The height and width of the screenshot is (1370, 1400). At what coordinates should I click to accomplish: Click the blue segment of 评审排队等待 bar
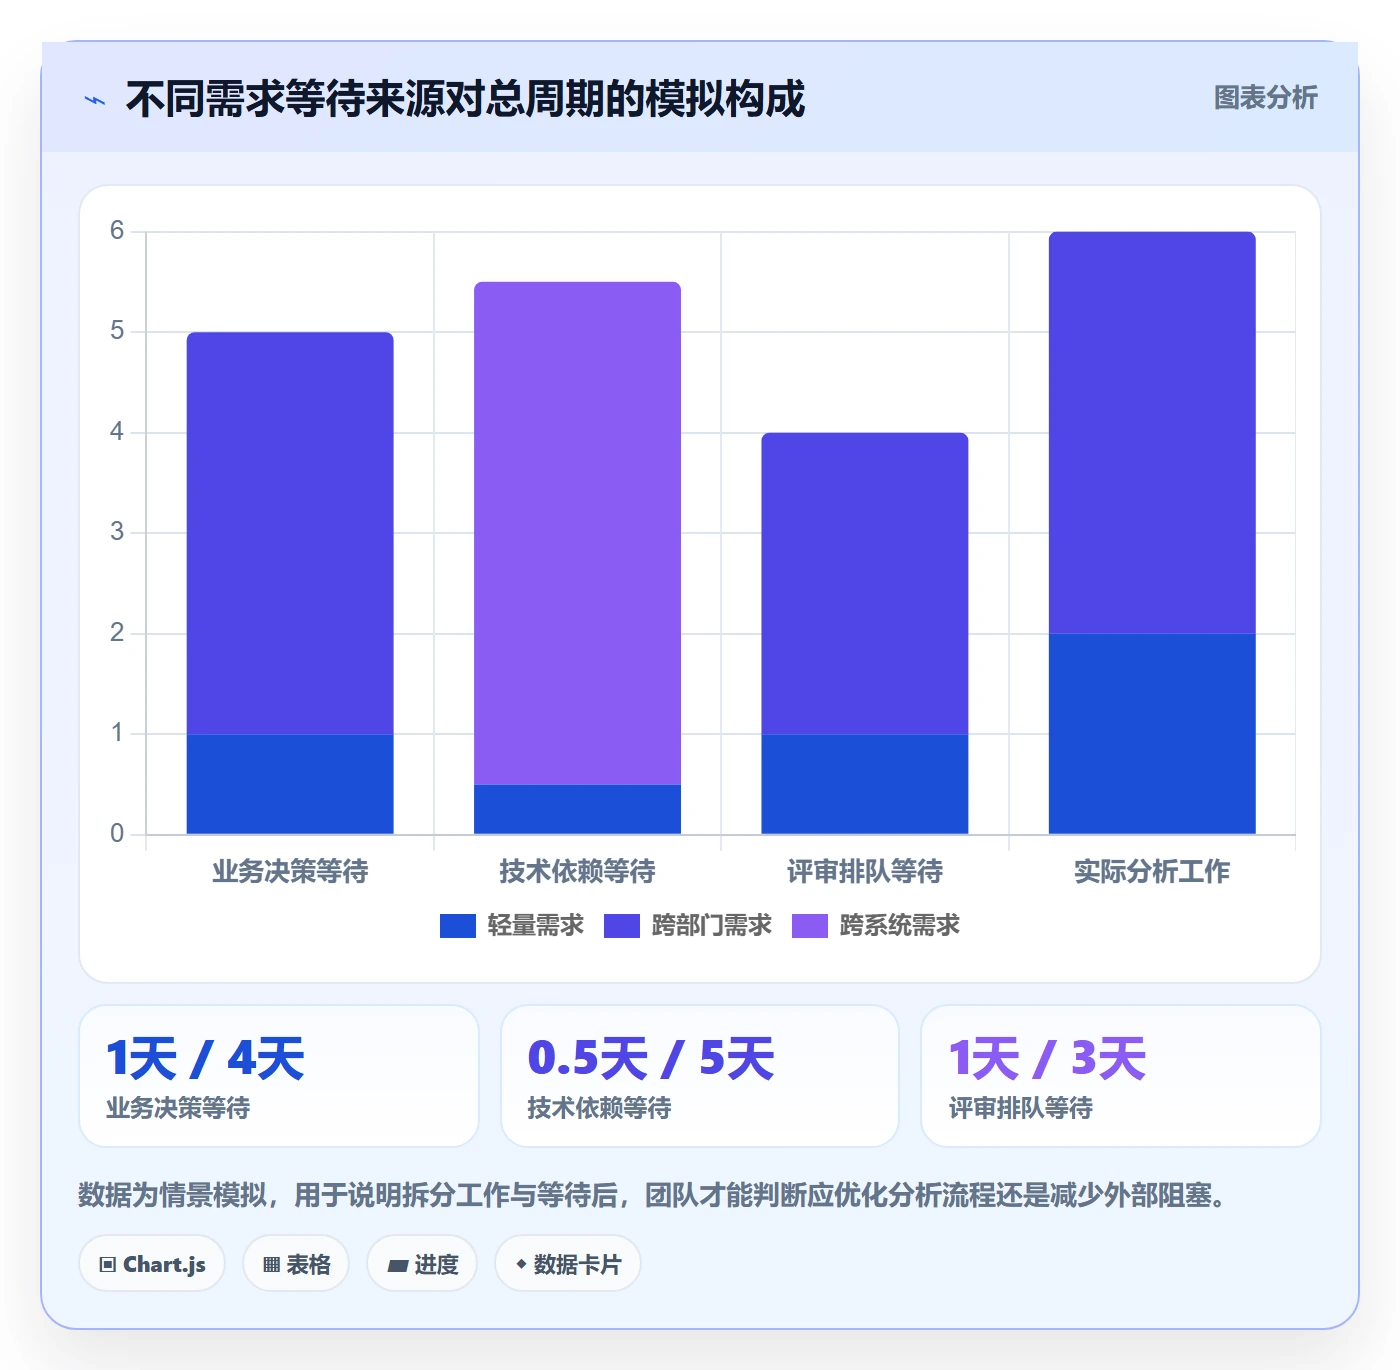[865, 784]
